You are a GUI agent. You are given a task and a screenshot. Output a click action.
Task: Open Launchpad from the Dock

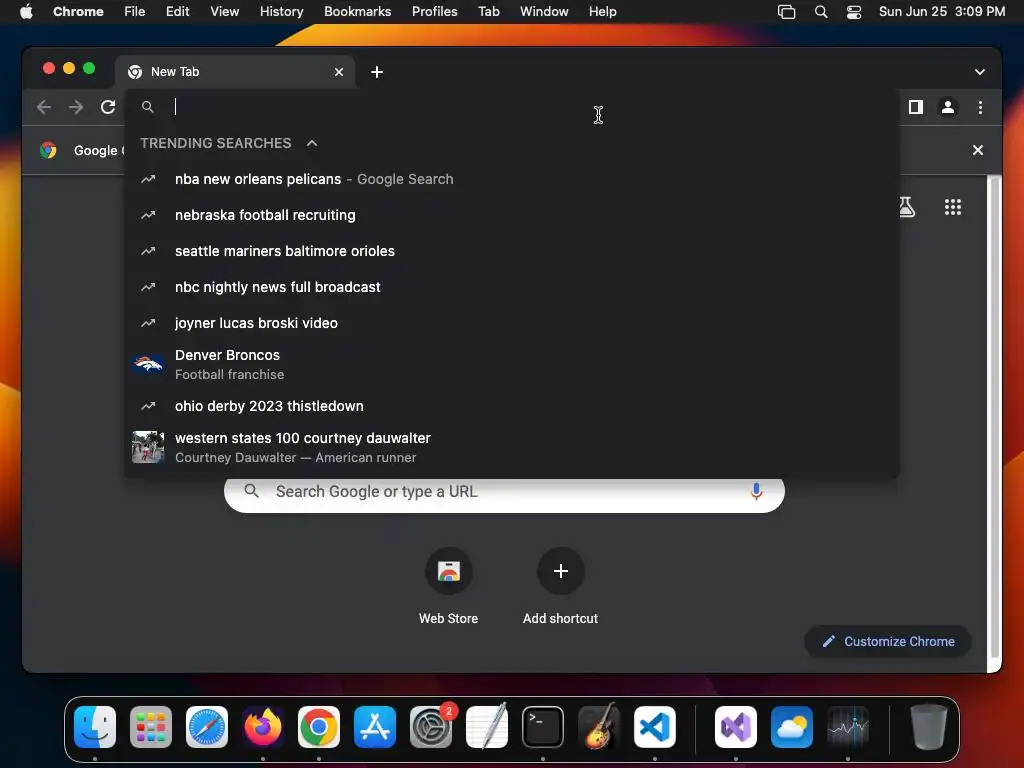[151, 726]
